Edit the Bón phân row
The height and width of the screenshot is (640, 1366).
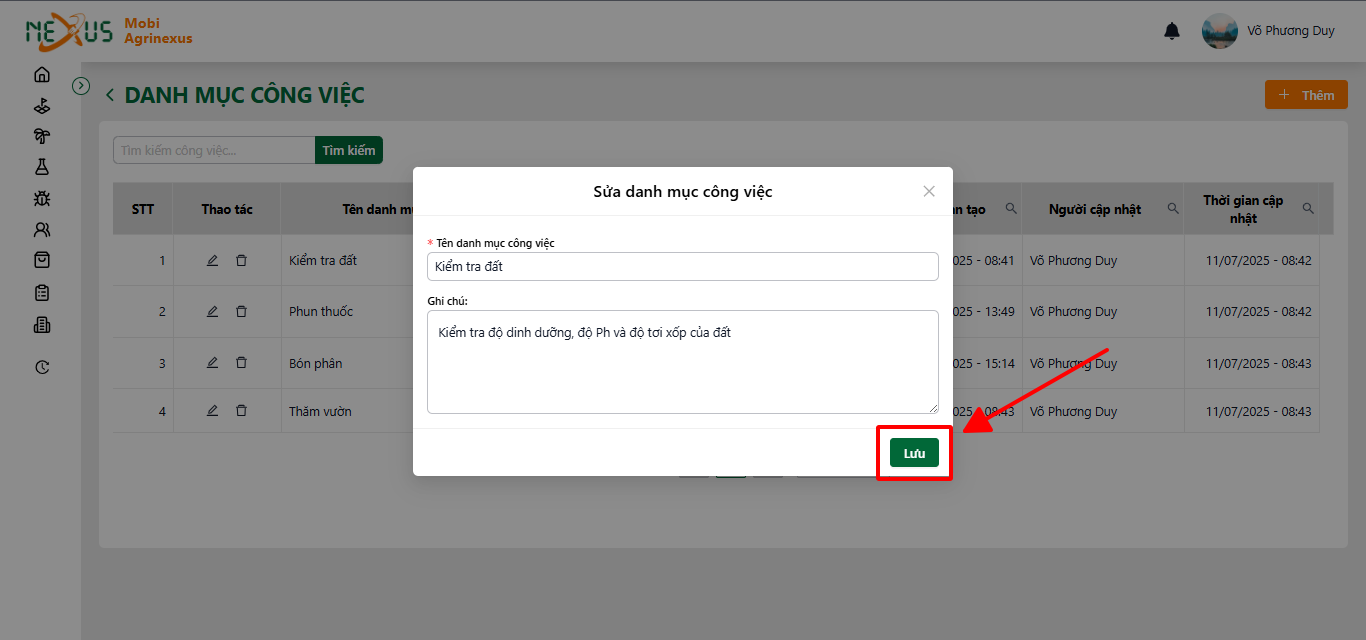click(x=212, y=363)
